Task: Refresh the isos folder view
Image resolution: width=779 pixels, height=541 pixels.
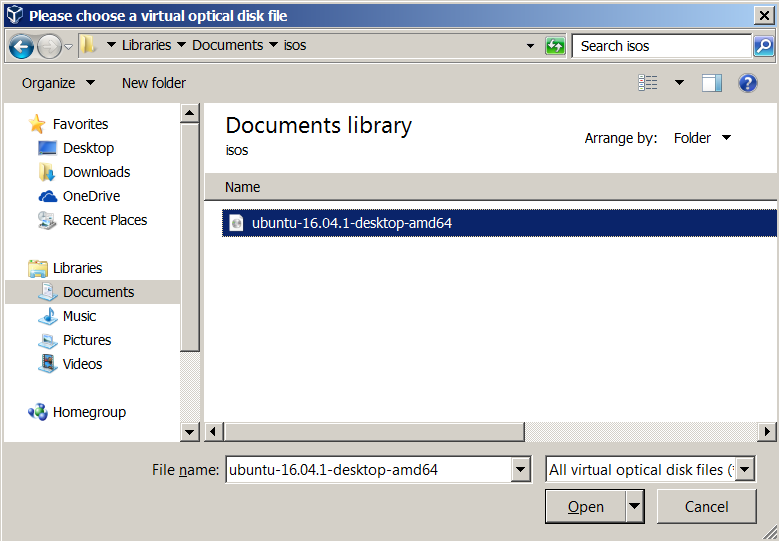Action: pyautogui.click(x=555, y=46)
